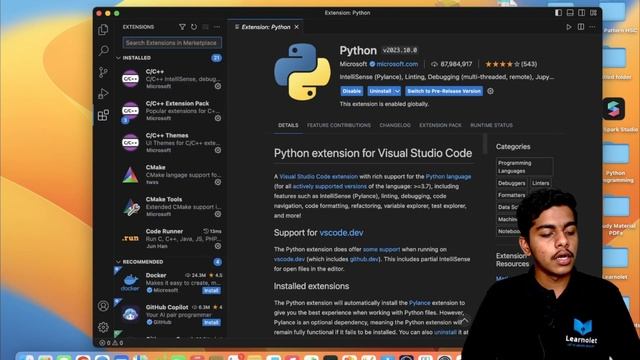This screenshot has width=640, height=360.
Task: Collapse the Recommended extensions section
Action: coord(119,262)
